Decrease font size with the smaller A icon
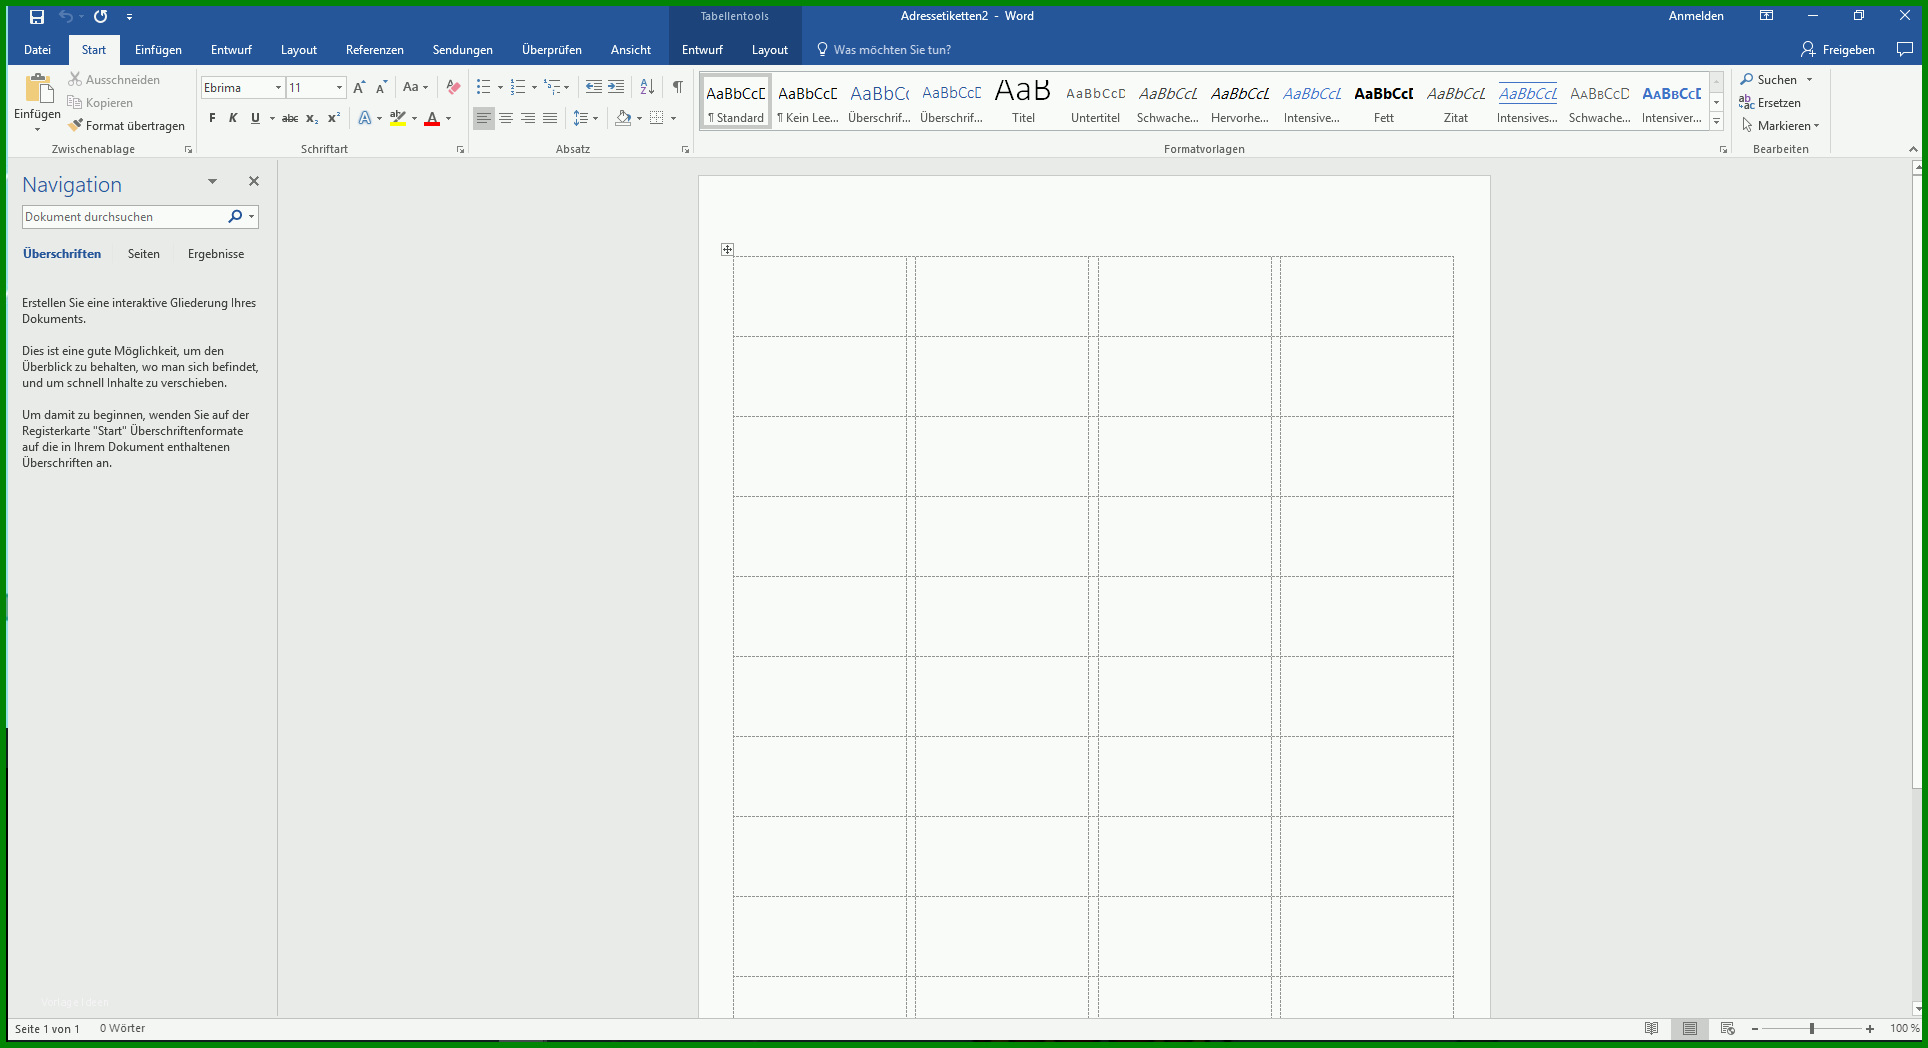 381,87
